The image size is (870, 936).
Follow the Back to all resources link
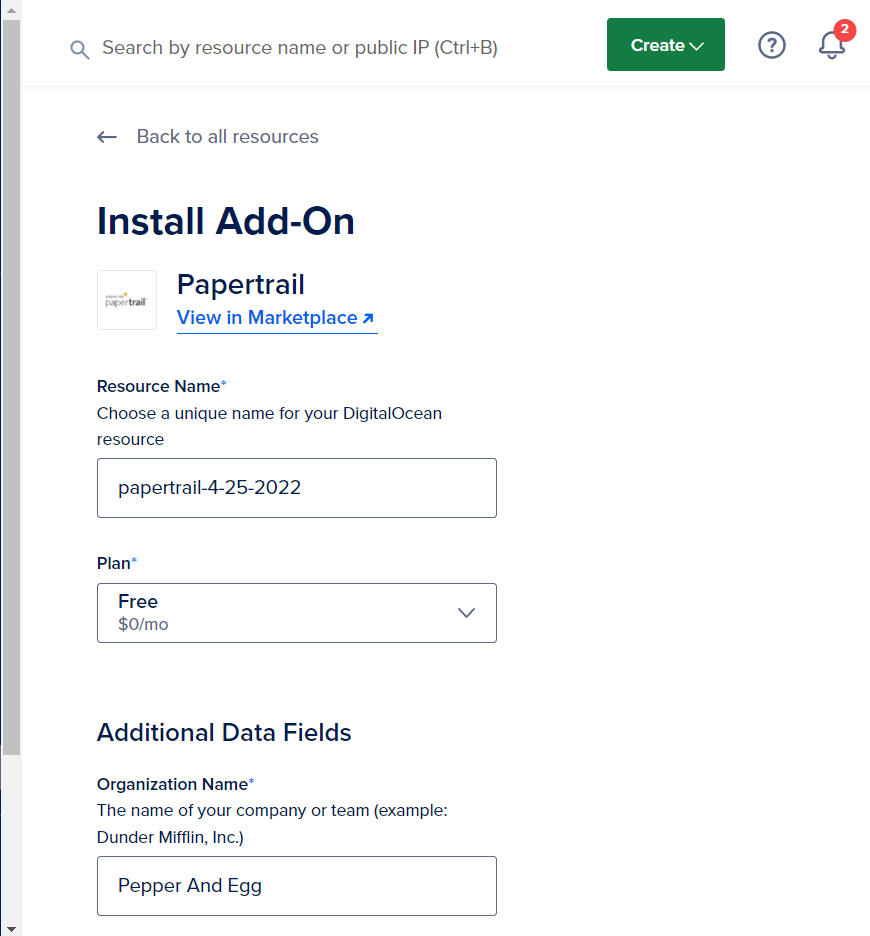pos(228,137)
